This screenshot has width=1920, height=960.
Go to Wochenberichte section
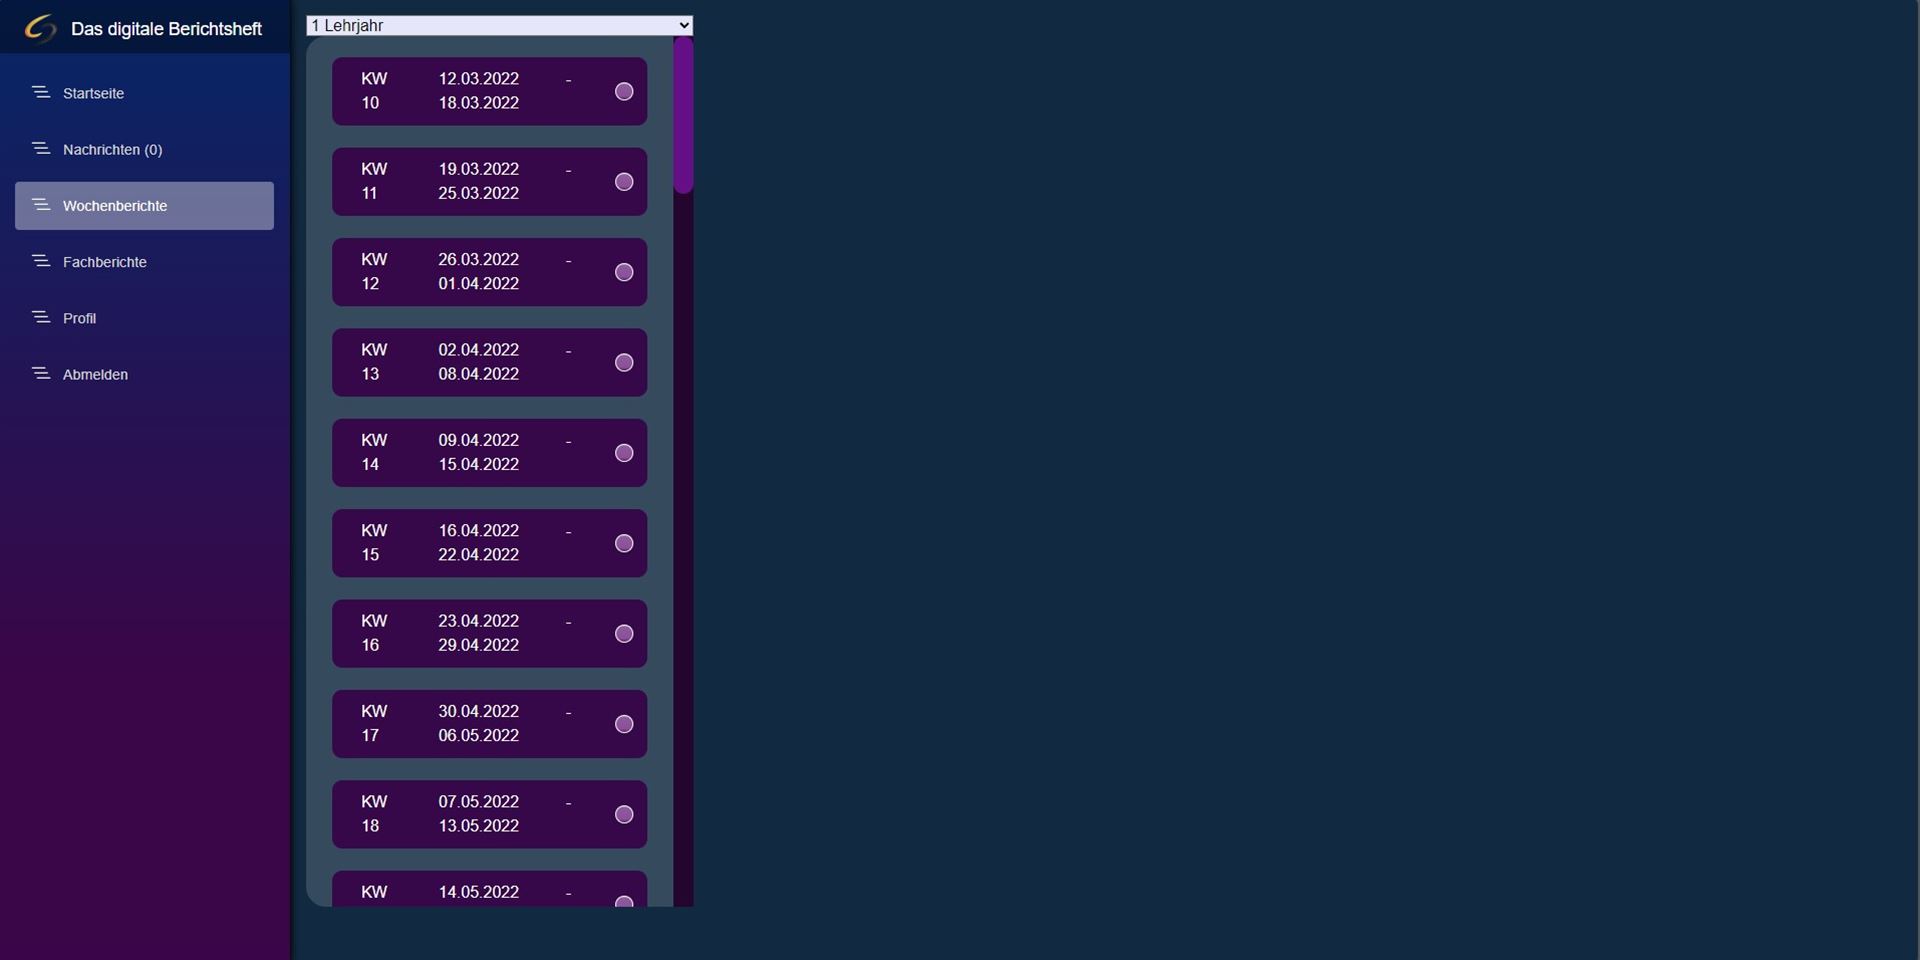[x=144, y=206]
